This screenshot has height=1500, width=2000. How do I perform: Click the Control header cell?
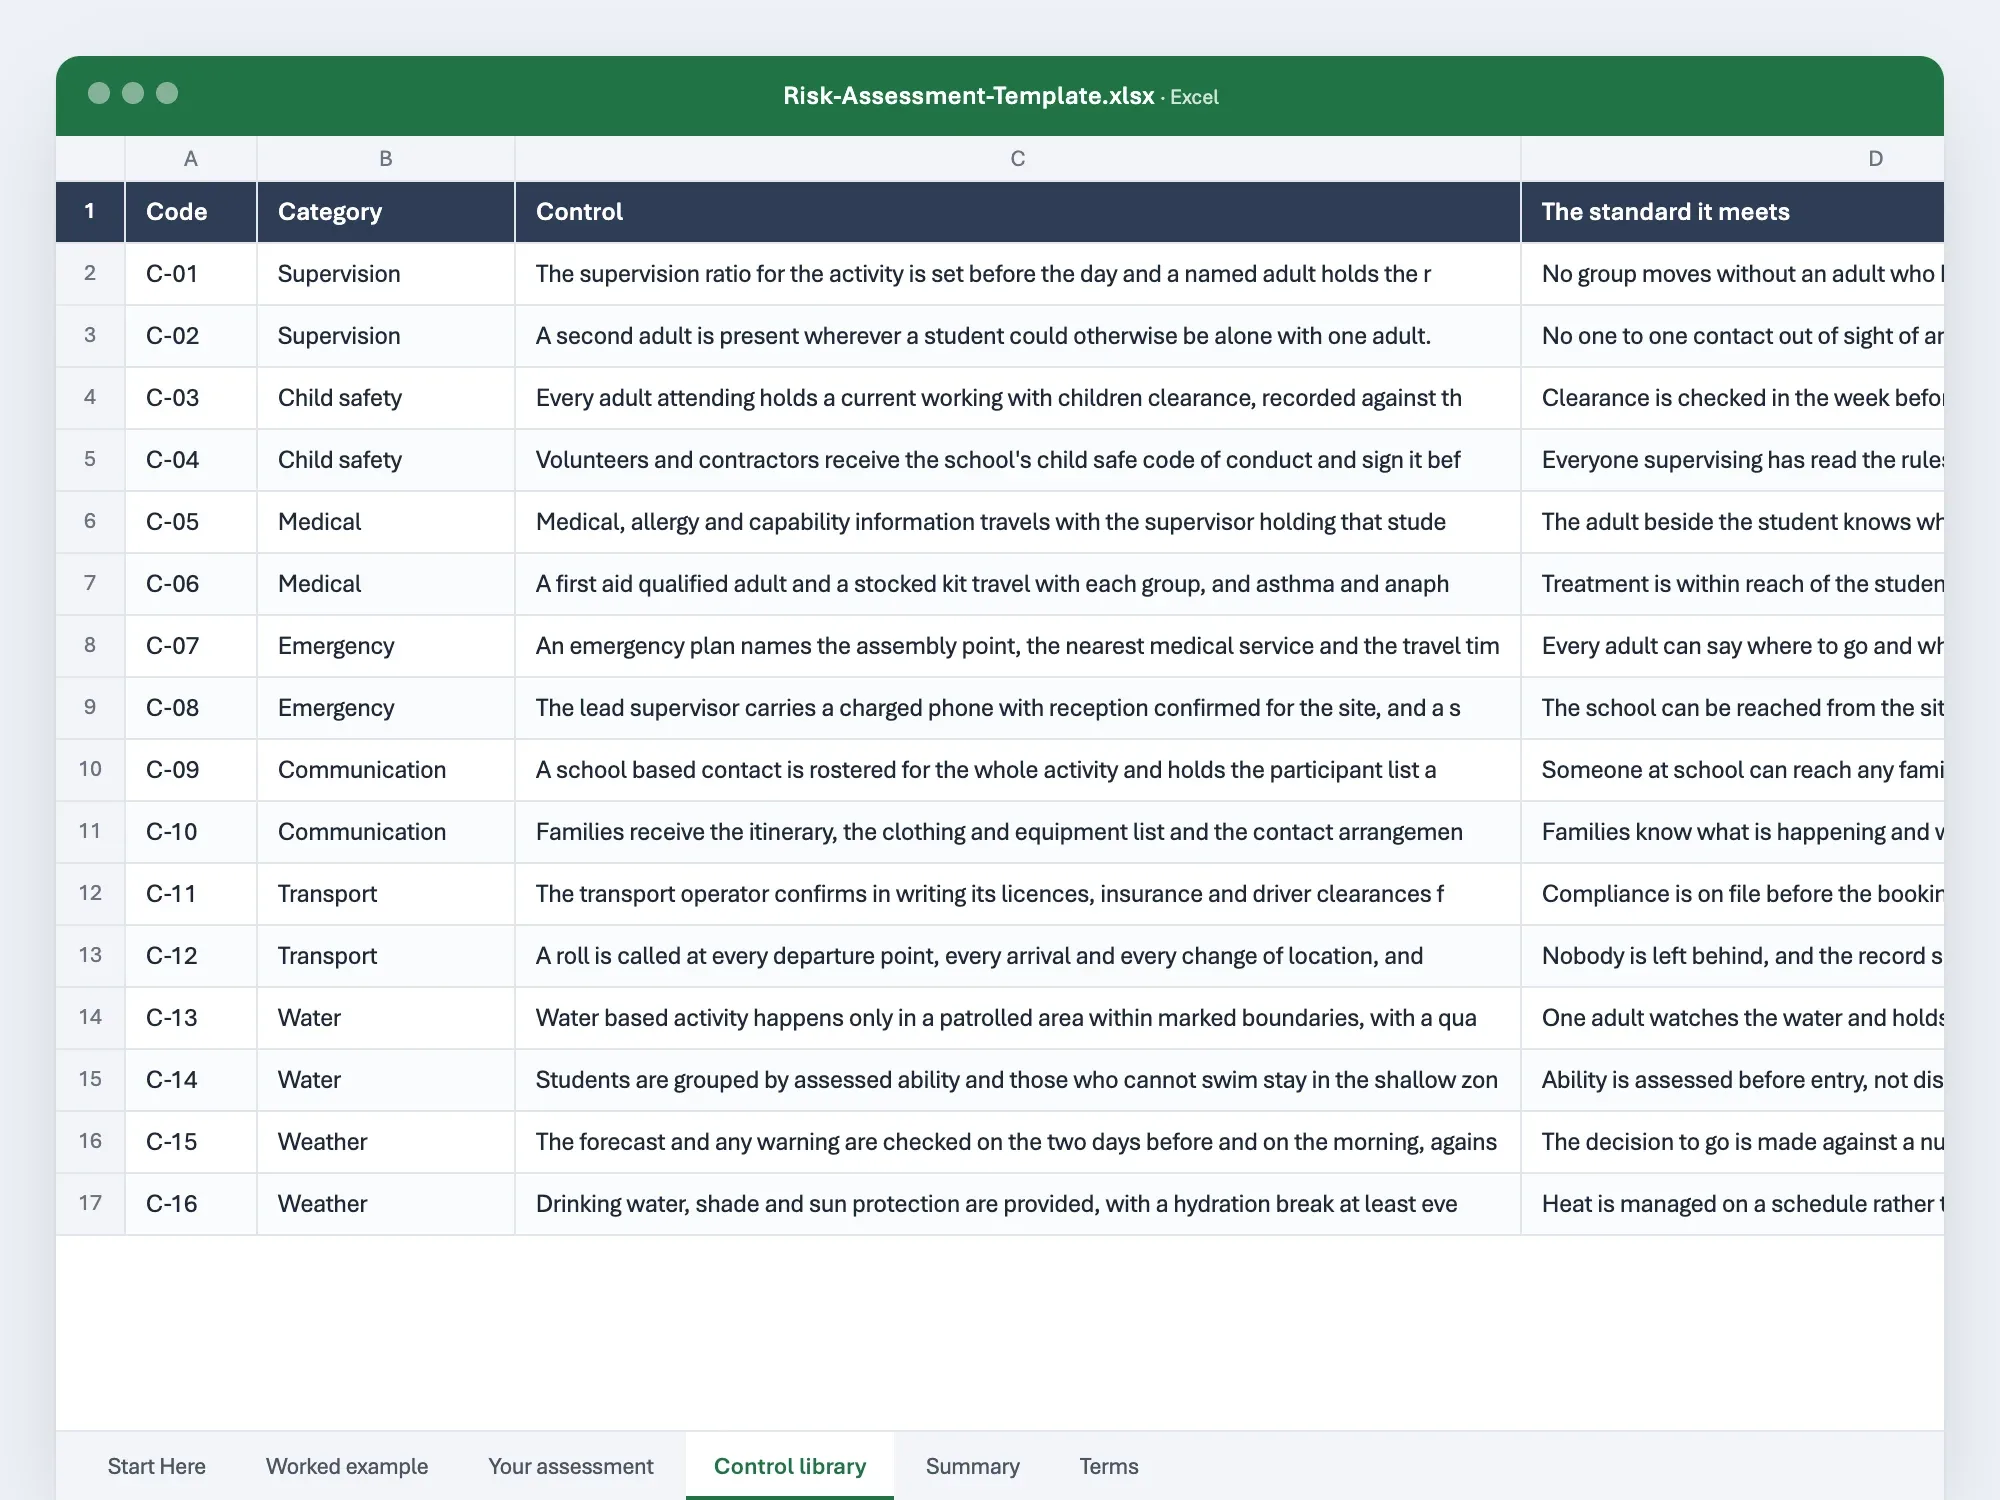point(1018,211)
